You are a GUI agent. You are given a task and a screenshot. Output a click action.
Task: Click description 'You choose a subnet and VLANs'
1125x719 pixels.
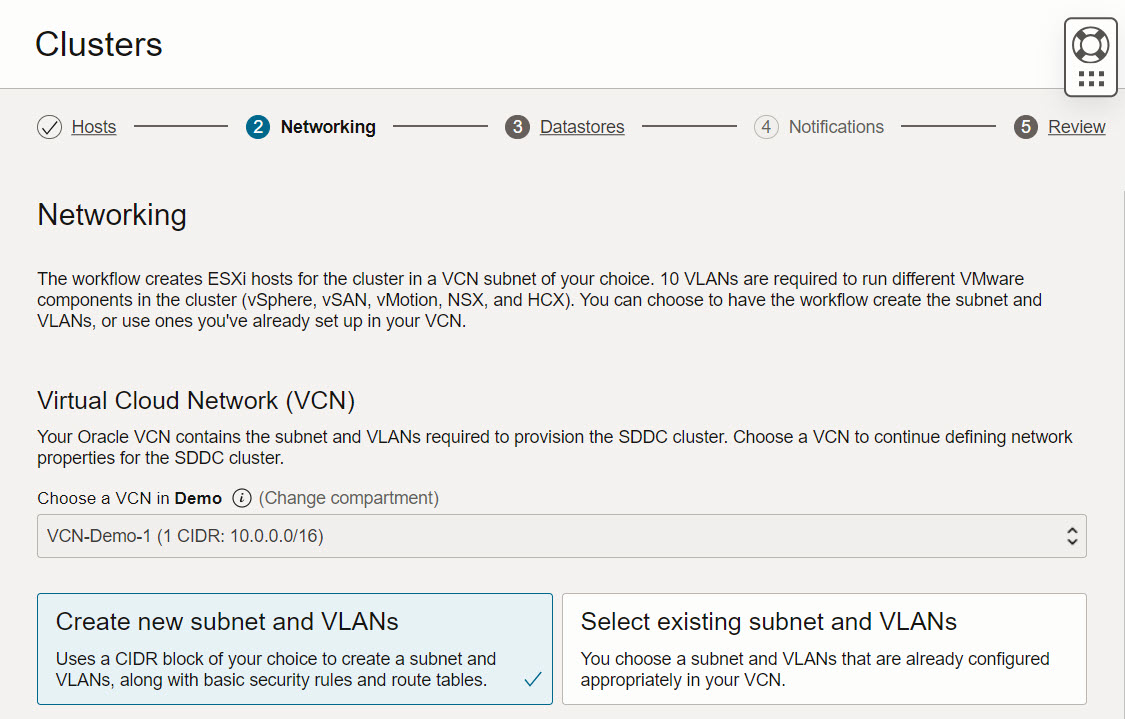(815, 669)
